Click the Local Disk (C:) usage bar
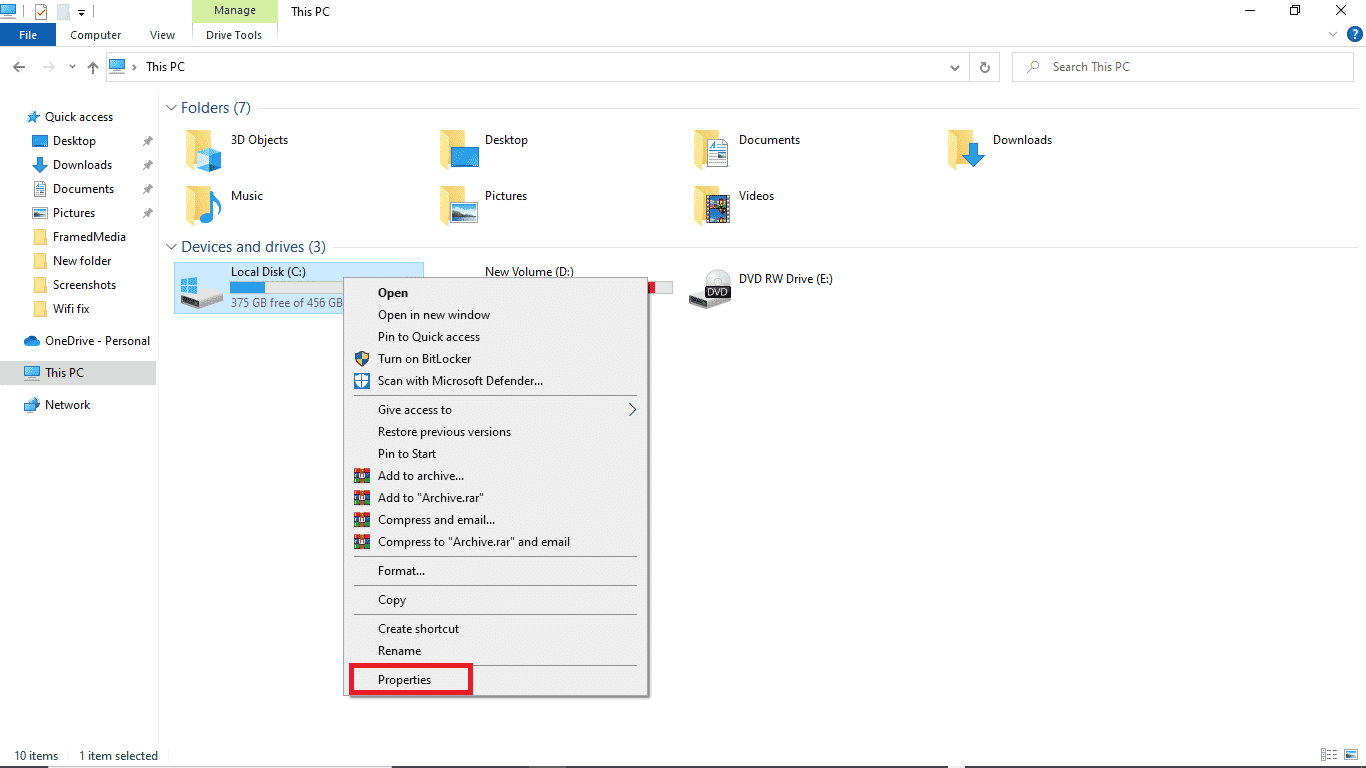This screenshot has height=768, width=1366. tap(286, 288)
